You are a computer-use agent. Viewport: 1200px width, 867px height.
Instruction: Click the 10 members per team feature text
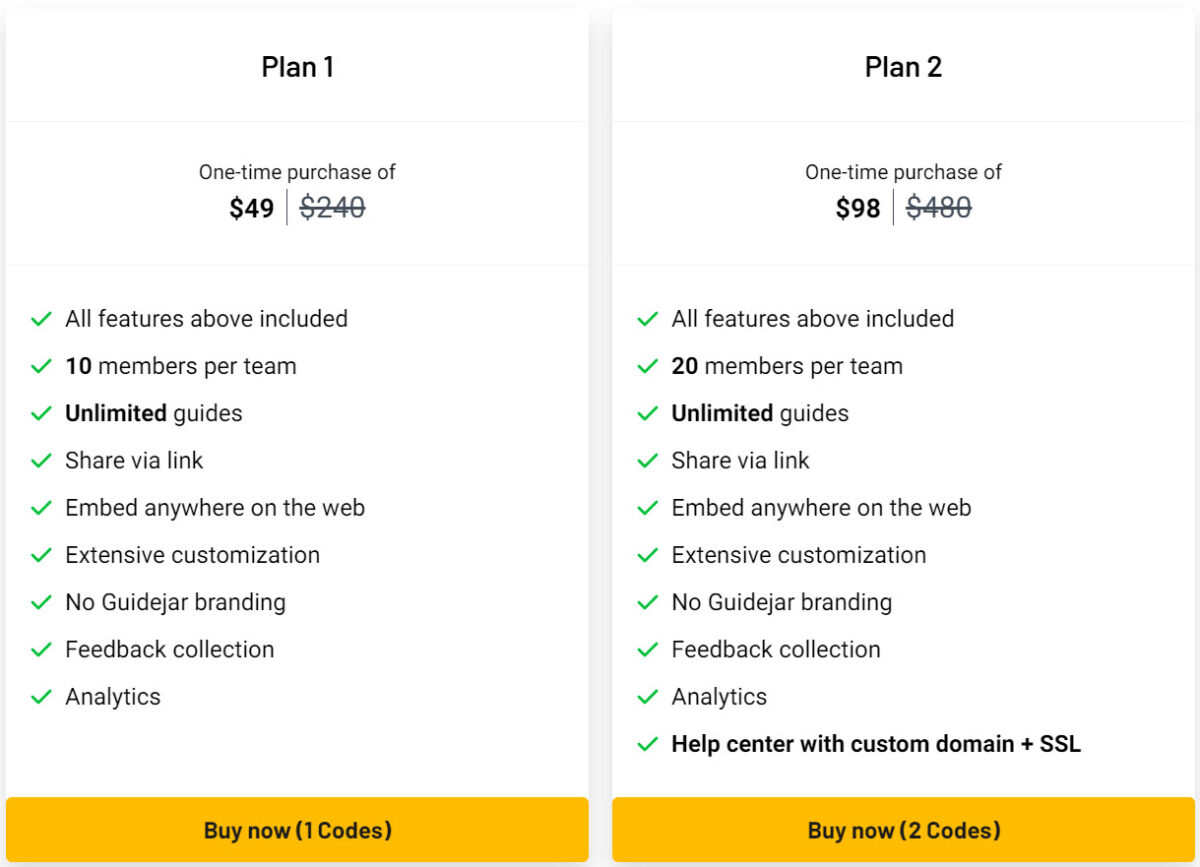pyautogui.click(x=180, y=366)
